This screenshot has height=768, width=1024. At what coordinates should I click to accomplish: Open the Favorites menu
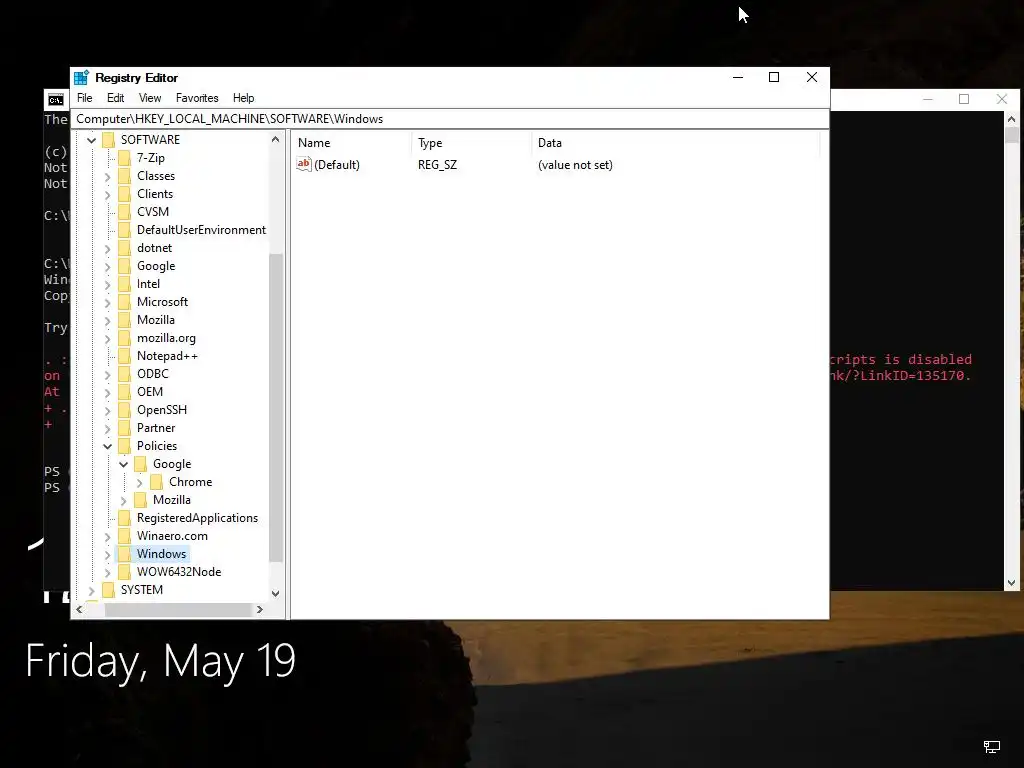[197, 98]
